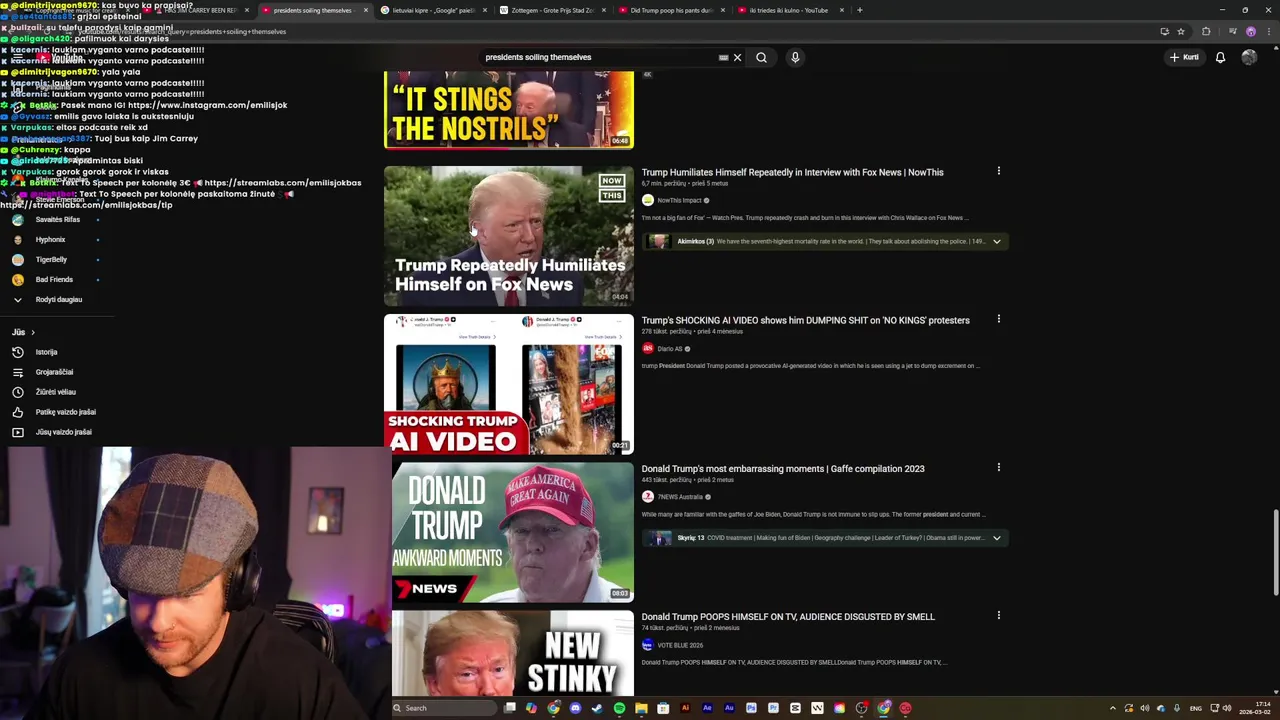1280x720 pixels.
Task: Play the 'DONALD TRUMP AWKWARD MOMENTS' thumbnail
Action: (513, 532)
